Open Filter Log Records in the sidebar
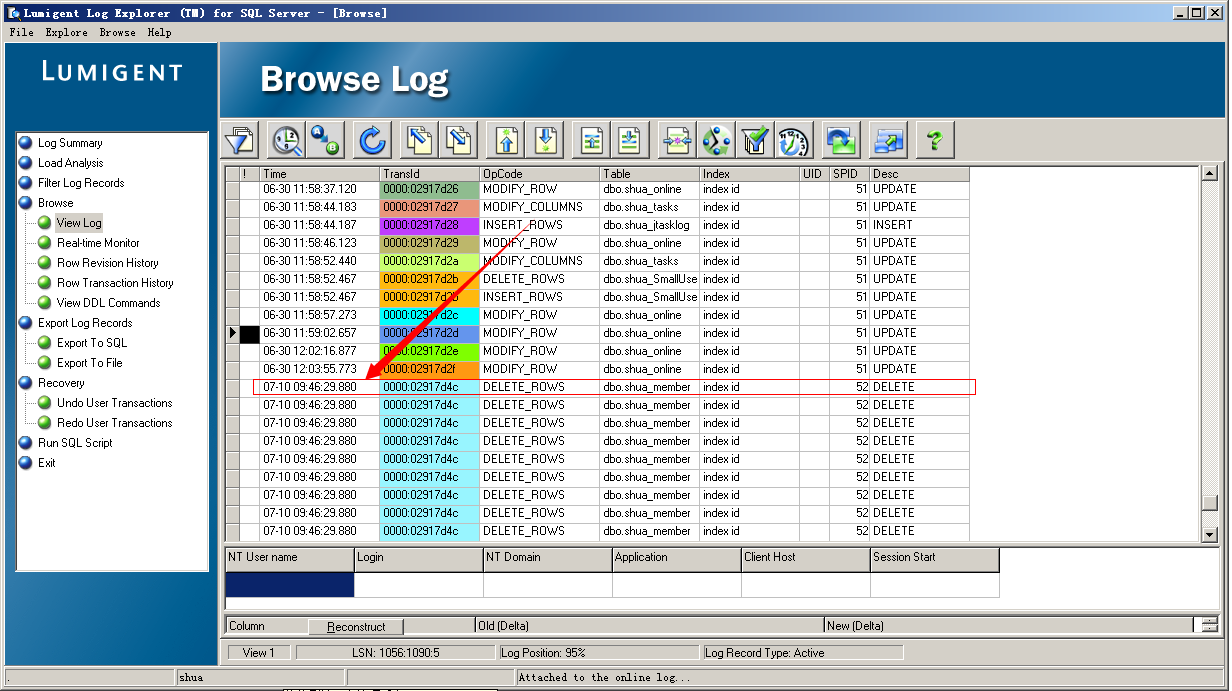1232x691 pixels. point(81,183)
